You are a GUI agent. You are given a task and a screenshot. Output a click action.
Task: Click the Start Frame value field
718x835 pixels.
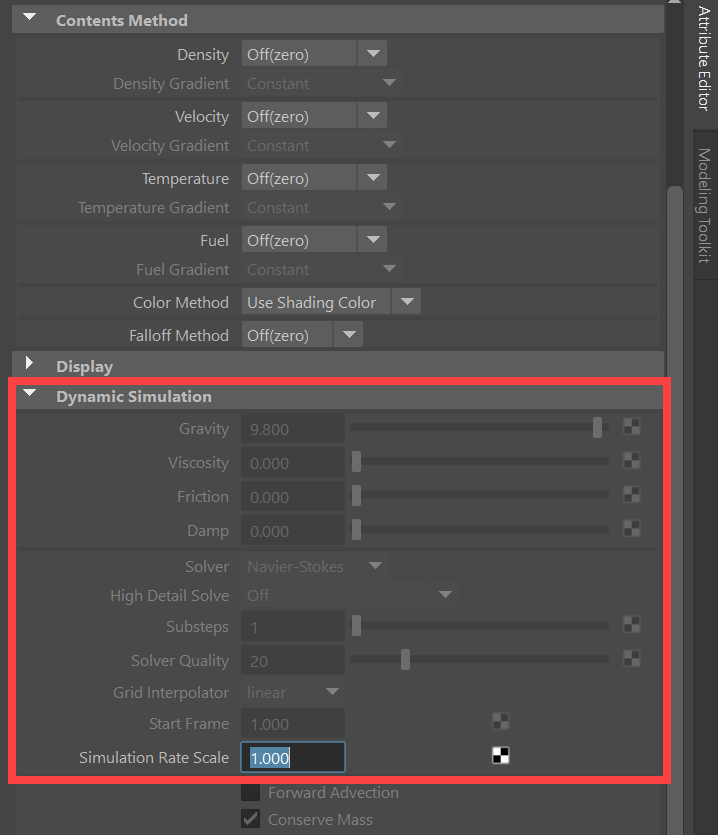(293, 724)
